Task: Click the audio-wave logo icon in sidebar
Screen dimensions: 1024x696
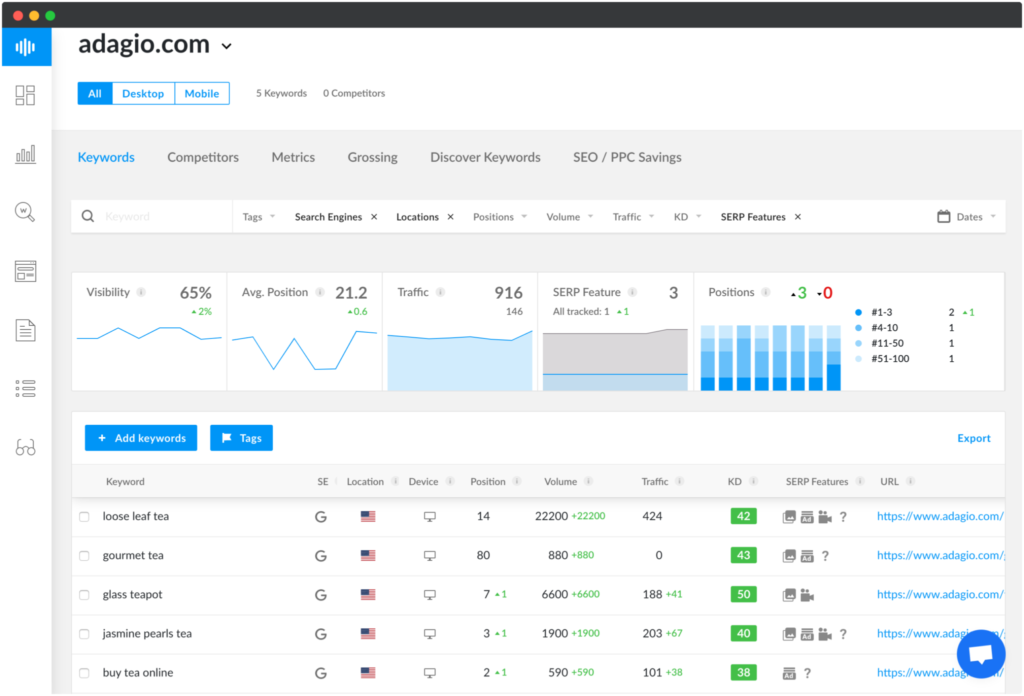Action: coord(25,47)
